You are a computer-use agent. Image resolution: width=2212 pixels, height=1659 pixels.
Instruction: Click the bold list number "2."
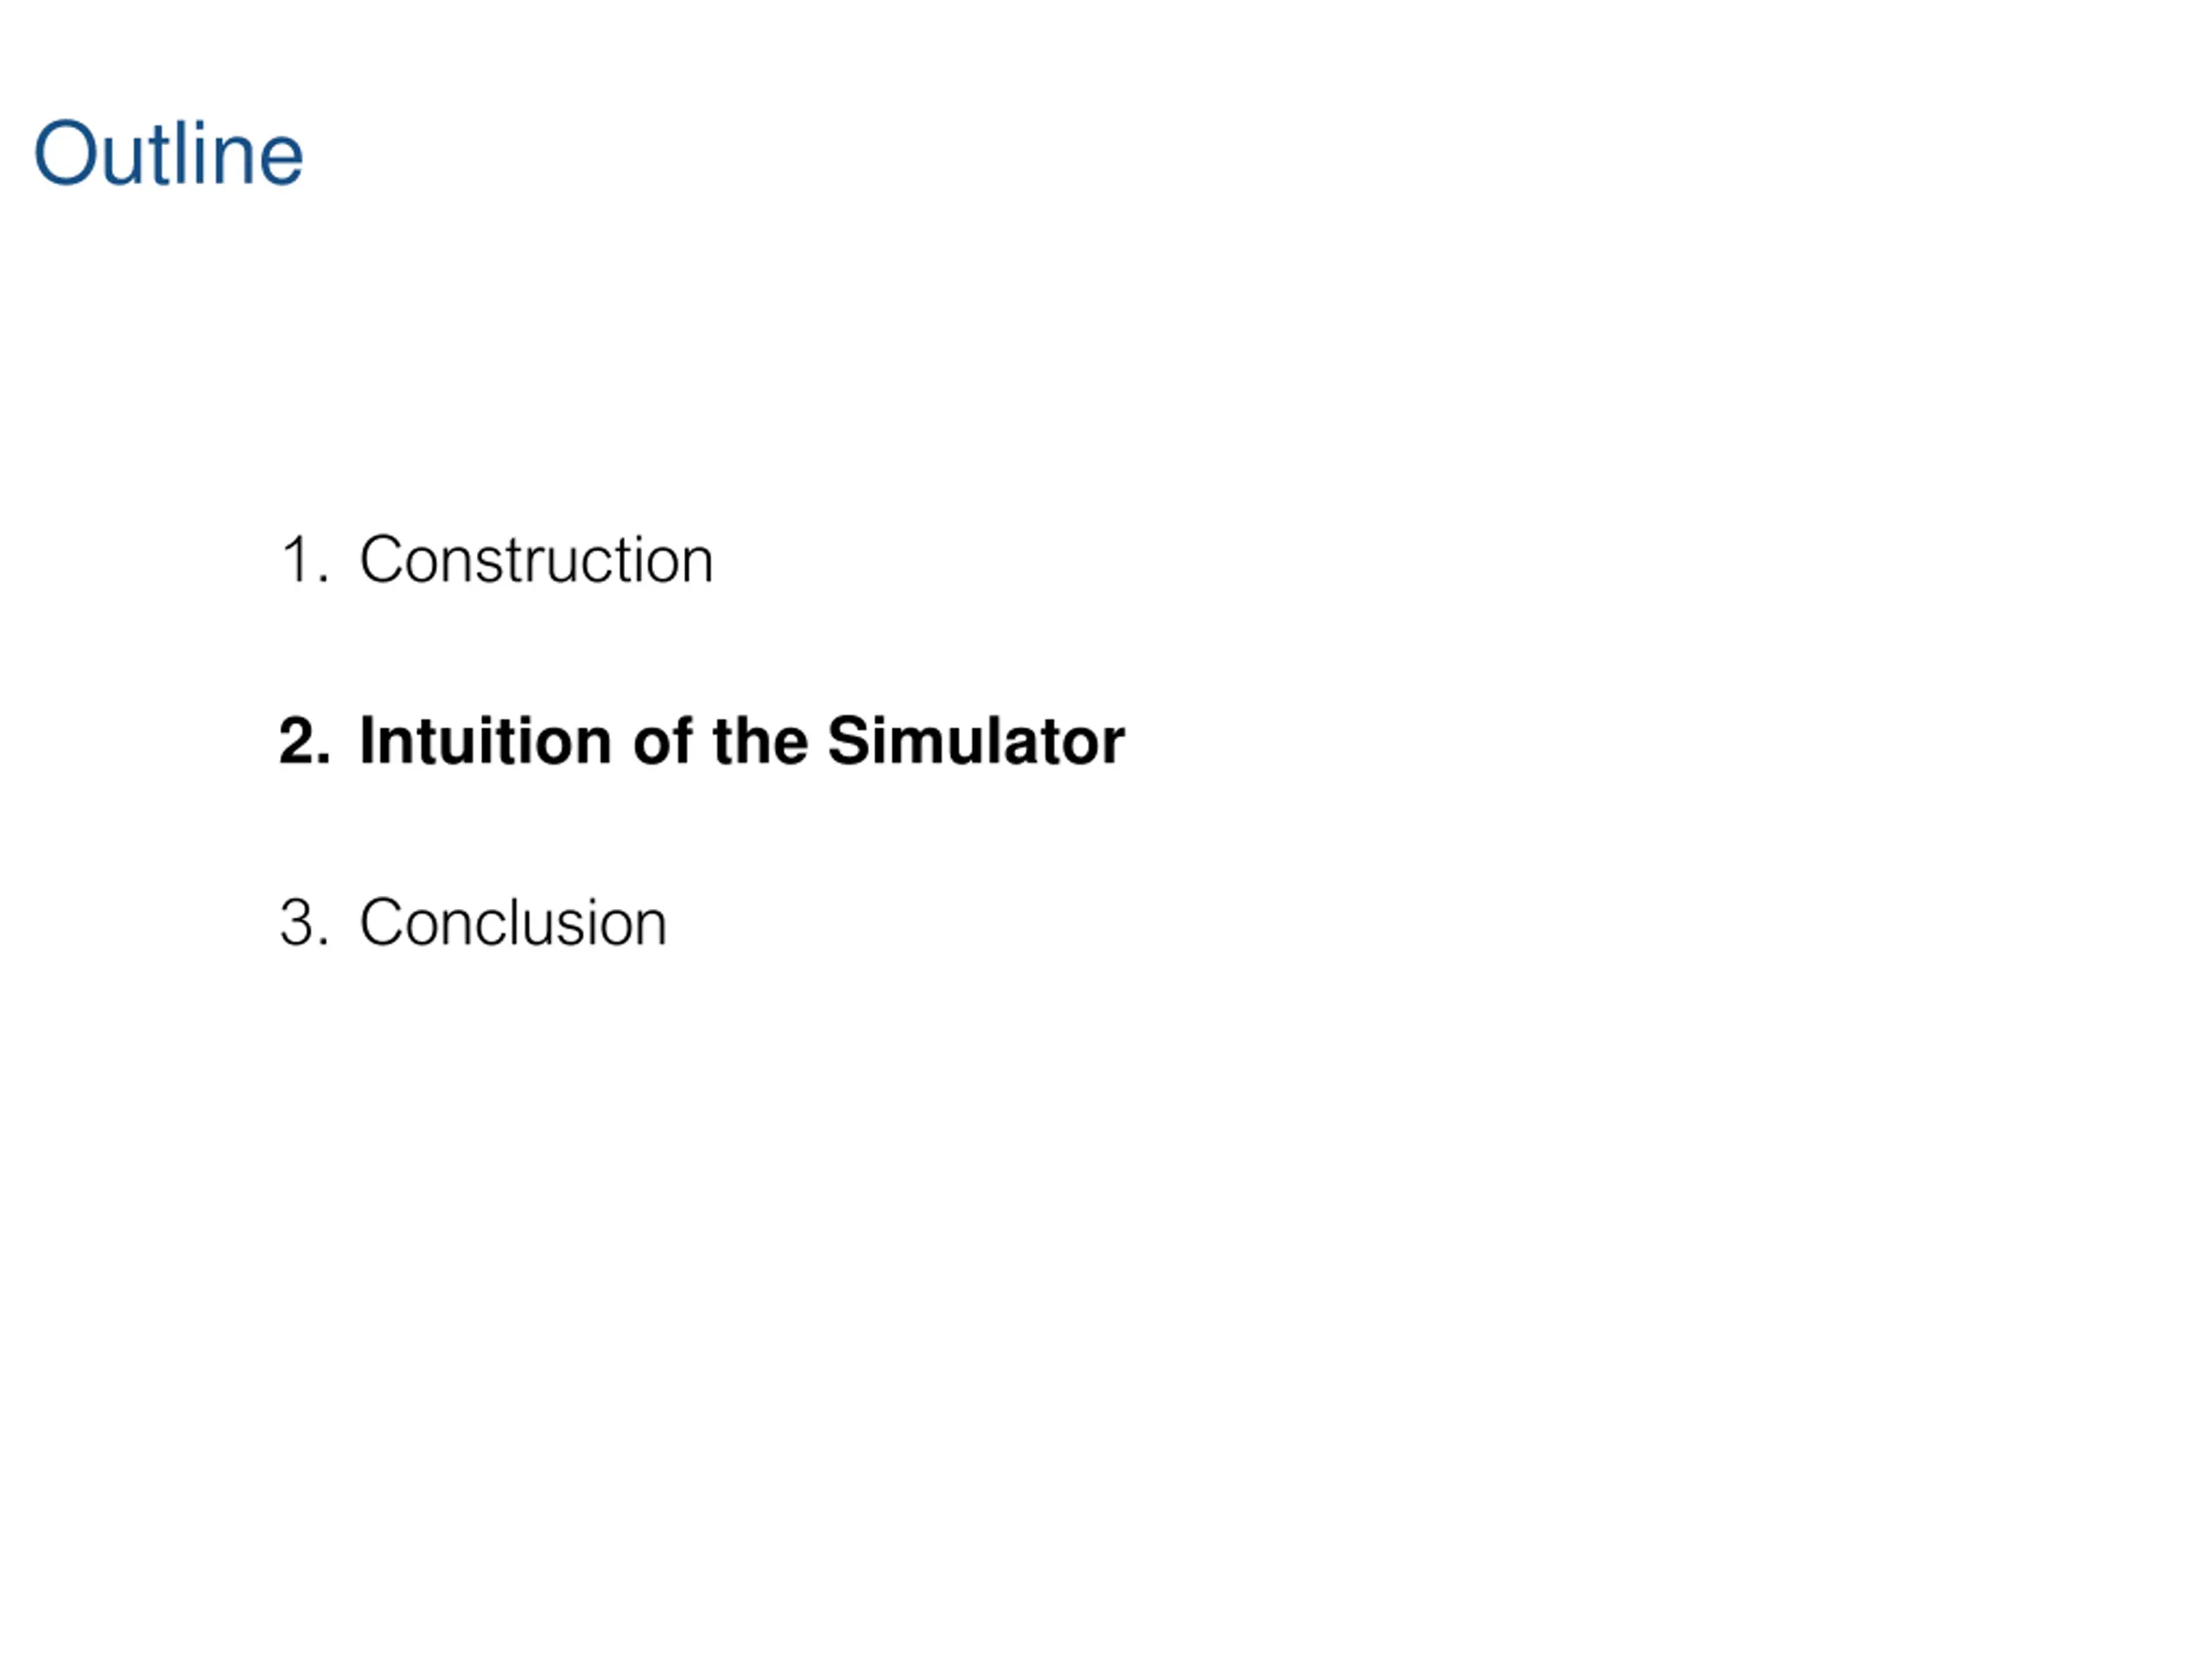click(x=304, y=741)
